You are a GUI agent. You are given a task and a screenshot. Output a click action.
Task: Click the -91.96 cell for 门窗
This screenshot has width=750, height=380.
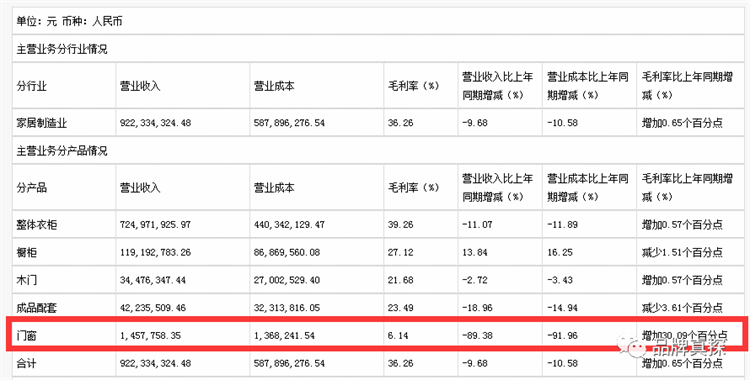click(x=562, y=336)
